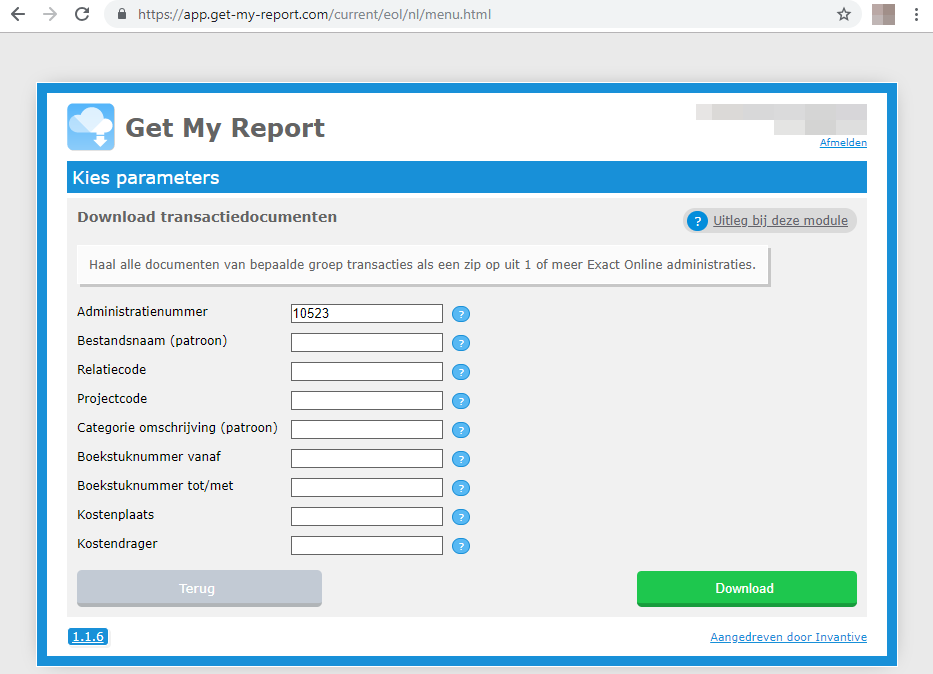The height and width of the screenshot is (674, 933).
Task: Bookmark the page with the star icon
Action: (844, 14)
